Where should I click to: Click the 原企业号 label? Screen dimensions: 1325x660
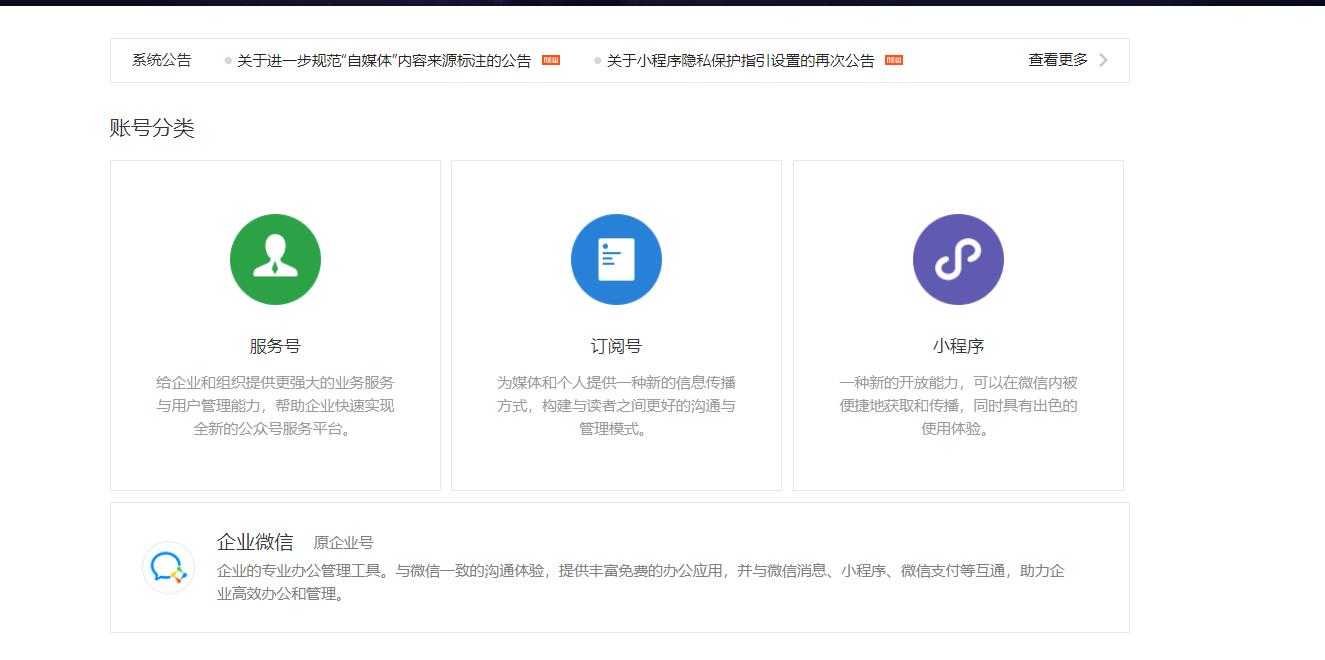(x=343, y=543)
